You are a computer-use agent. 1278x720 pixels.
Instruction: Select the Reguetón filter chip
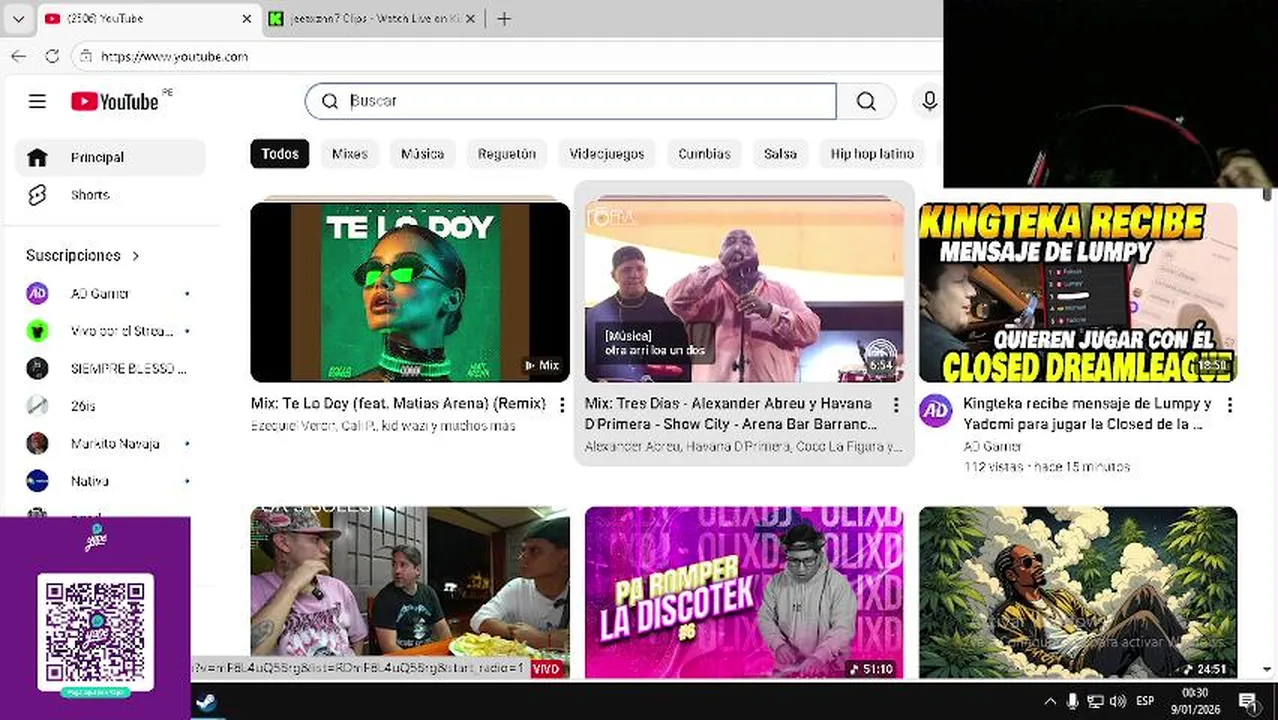pos(507,154)
